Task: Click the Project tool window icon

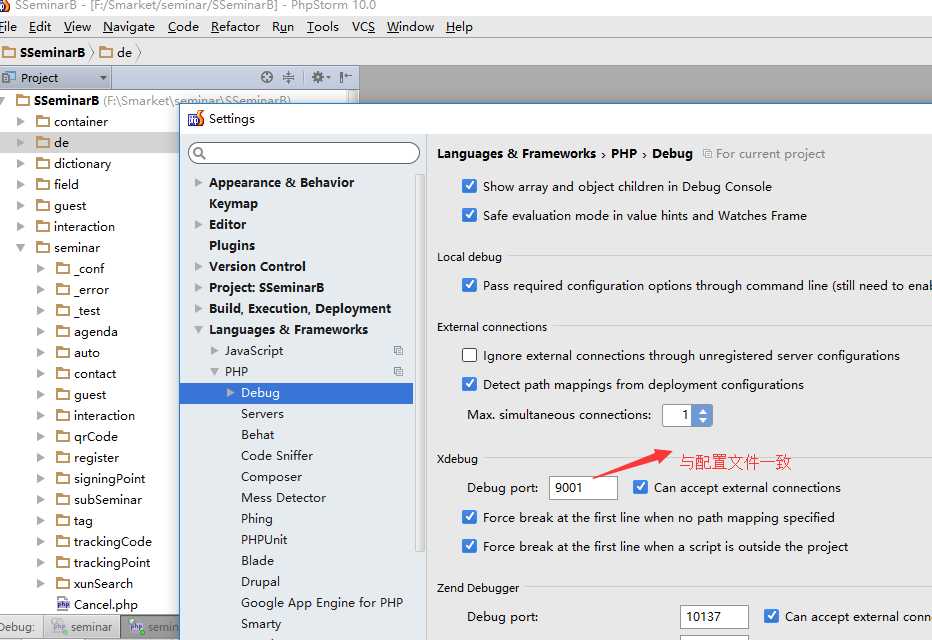Action: 8,77
